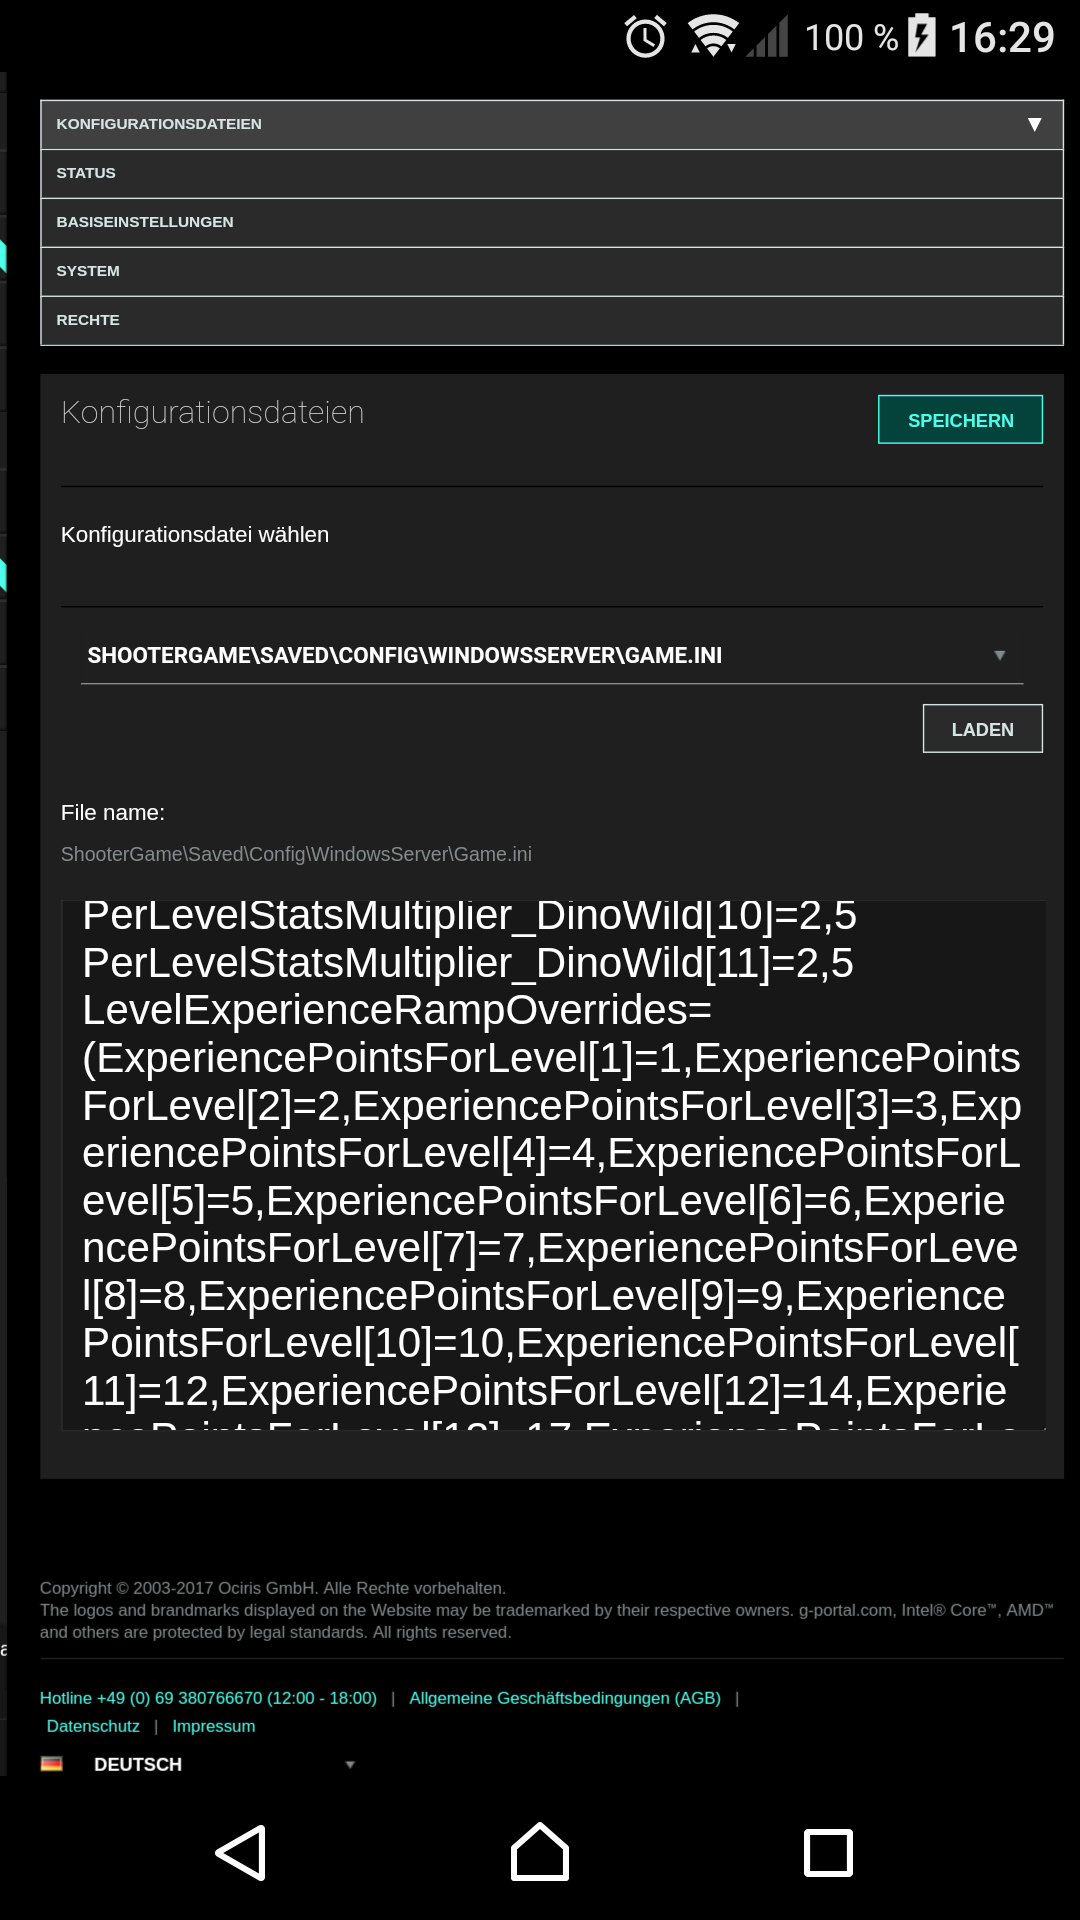Tap the battery charging icon

point(922,36)
